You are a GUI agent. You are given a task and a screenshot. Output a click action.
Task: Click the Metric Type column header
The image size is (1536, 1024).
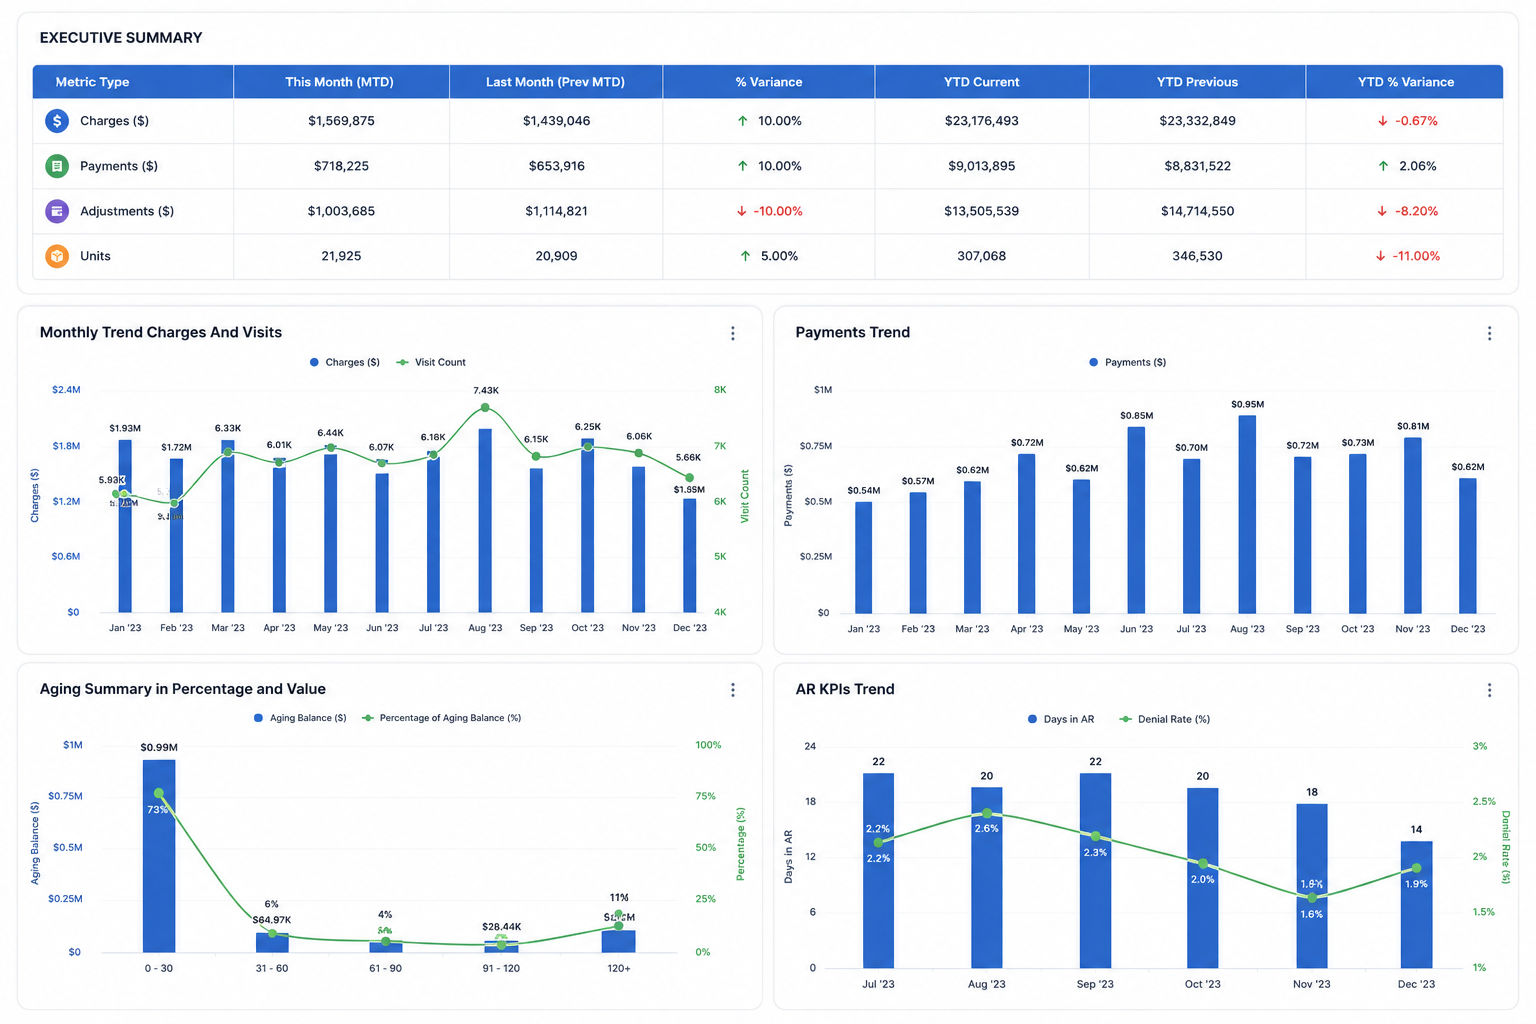point(133,82)
